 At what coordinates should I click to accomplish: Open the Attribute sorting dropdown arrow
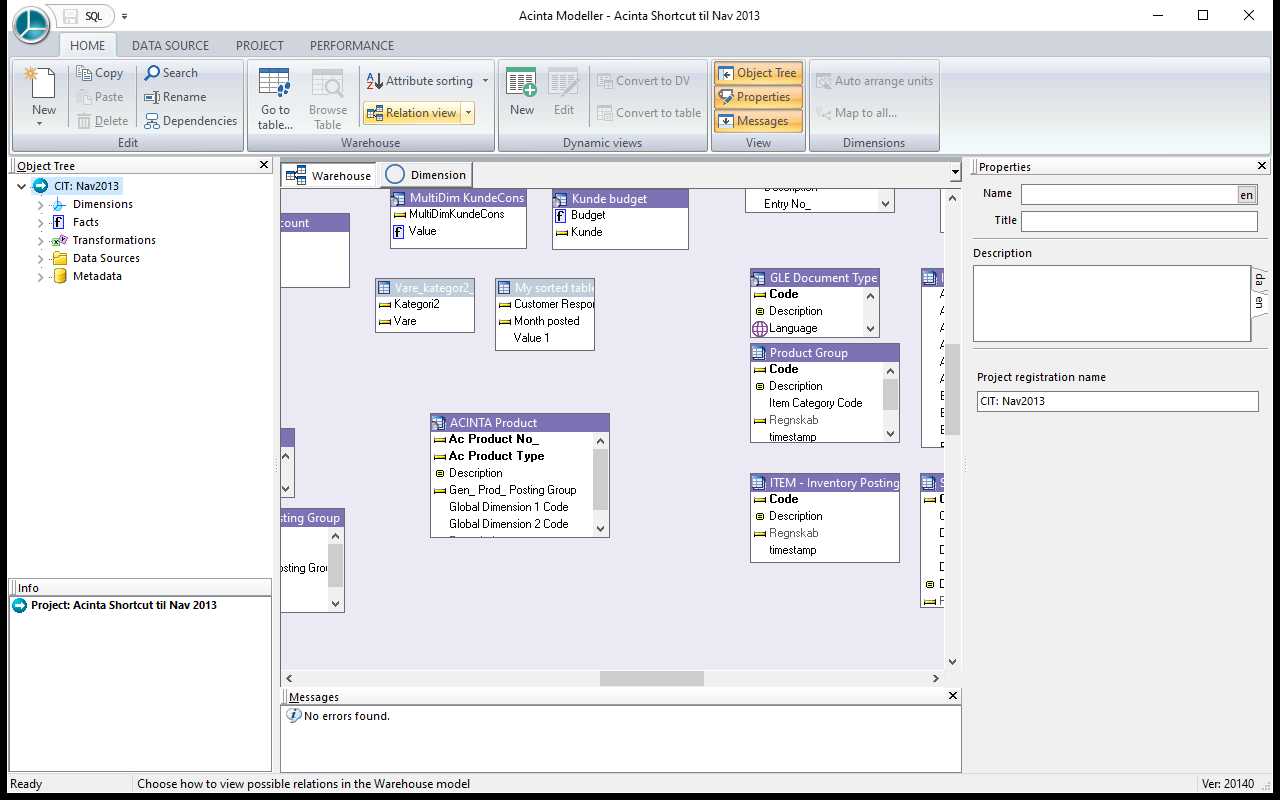tap(486, 81)
